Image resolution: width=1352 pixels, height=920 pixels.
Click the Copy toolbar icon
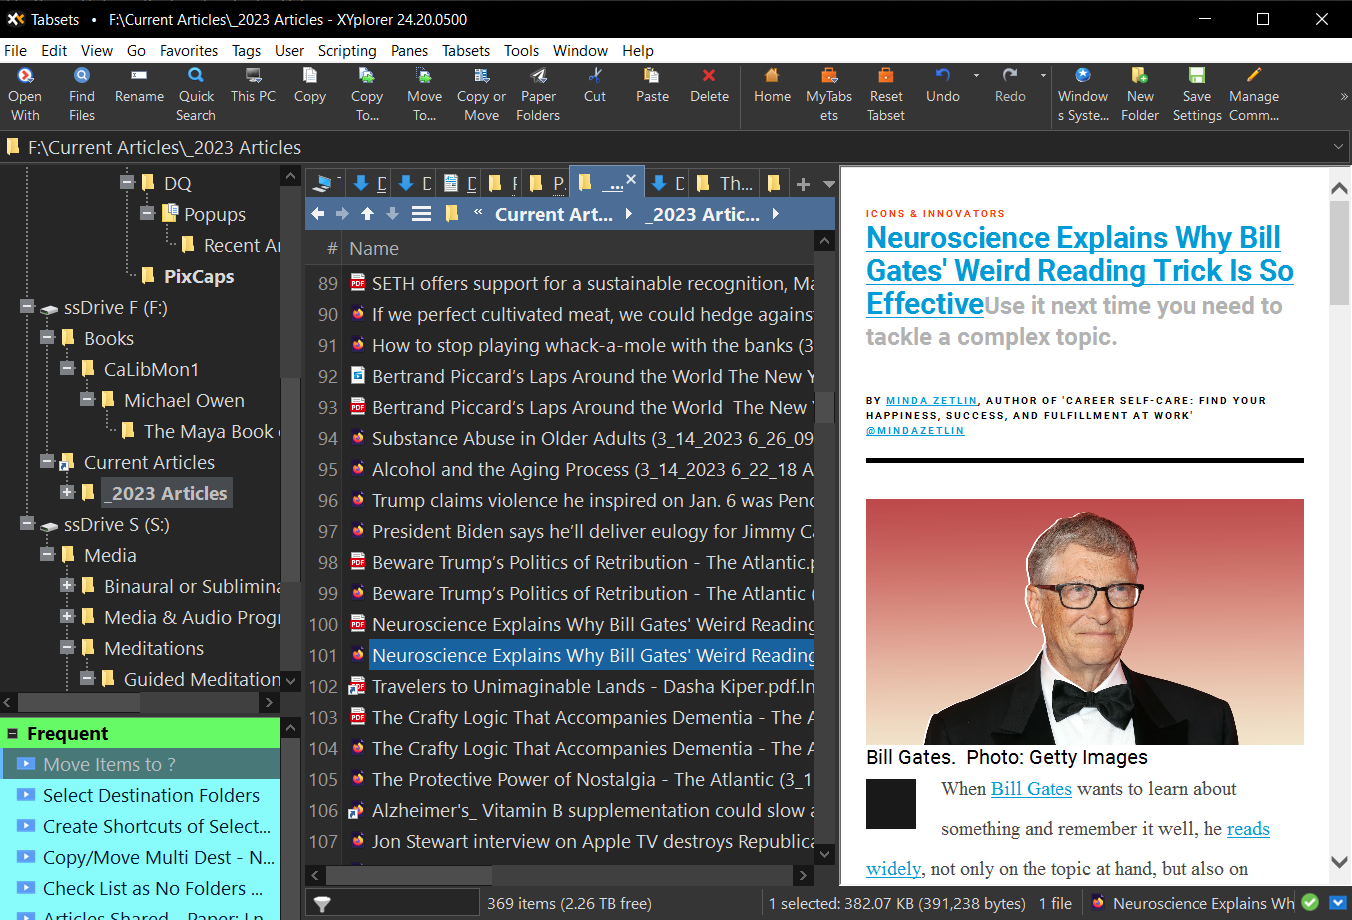(310, 75)
